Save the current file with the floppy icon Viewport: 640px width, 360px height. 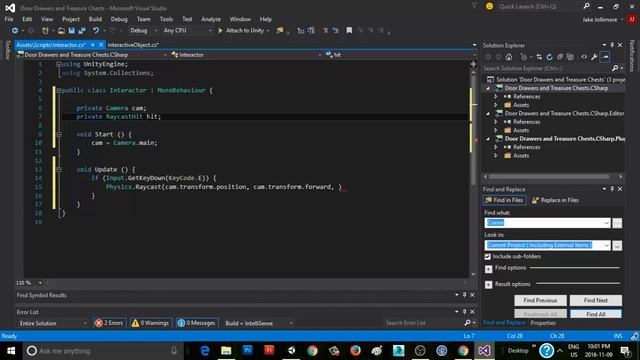coord(71,31)
